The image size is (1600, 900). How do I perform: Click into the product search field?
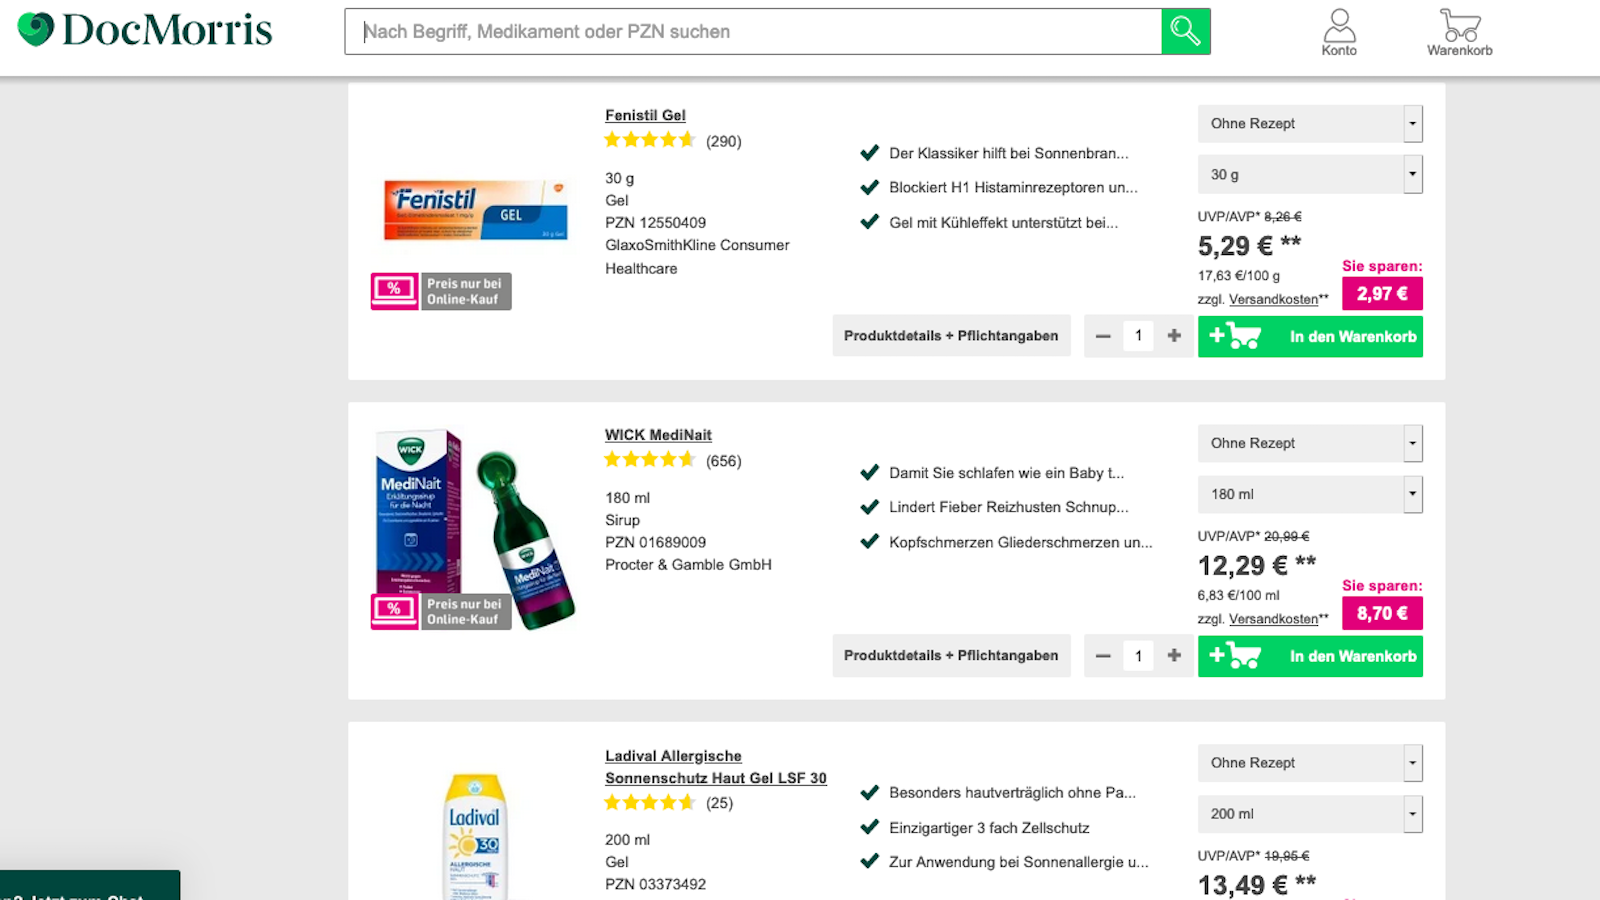(752, 32)
